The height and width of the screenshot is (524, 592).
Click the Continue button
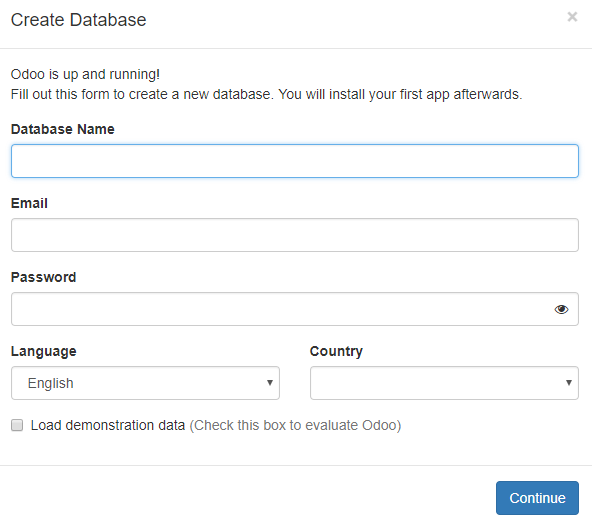coord(537,498)
